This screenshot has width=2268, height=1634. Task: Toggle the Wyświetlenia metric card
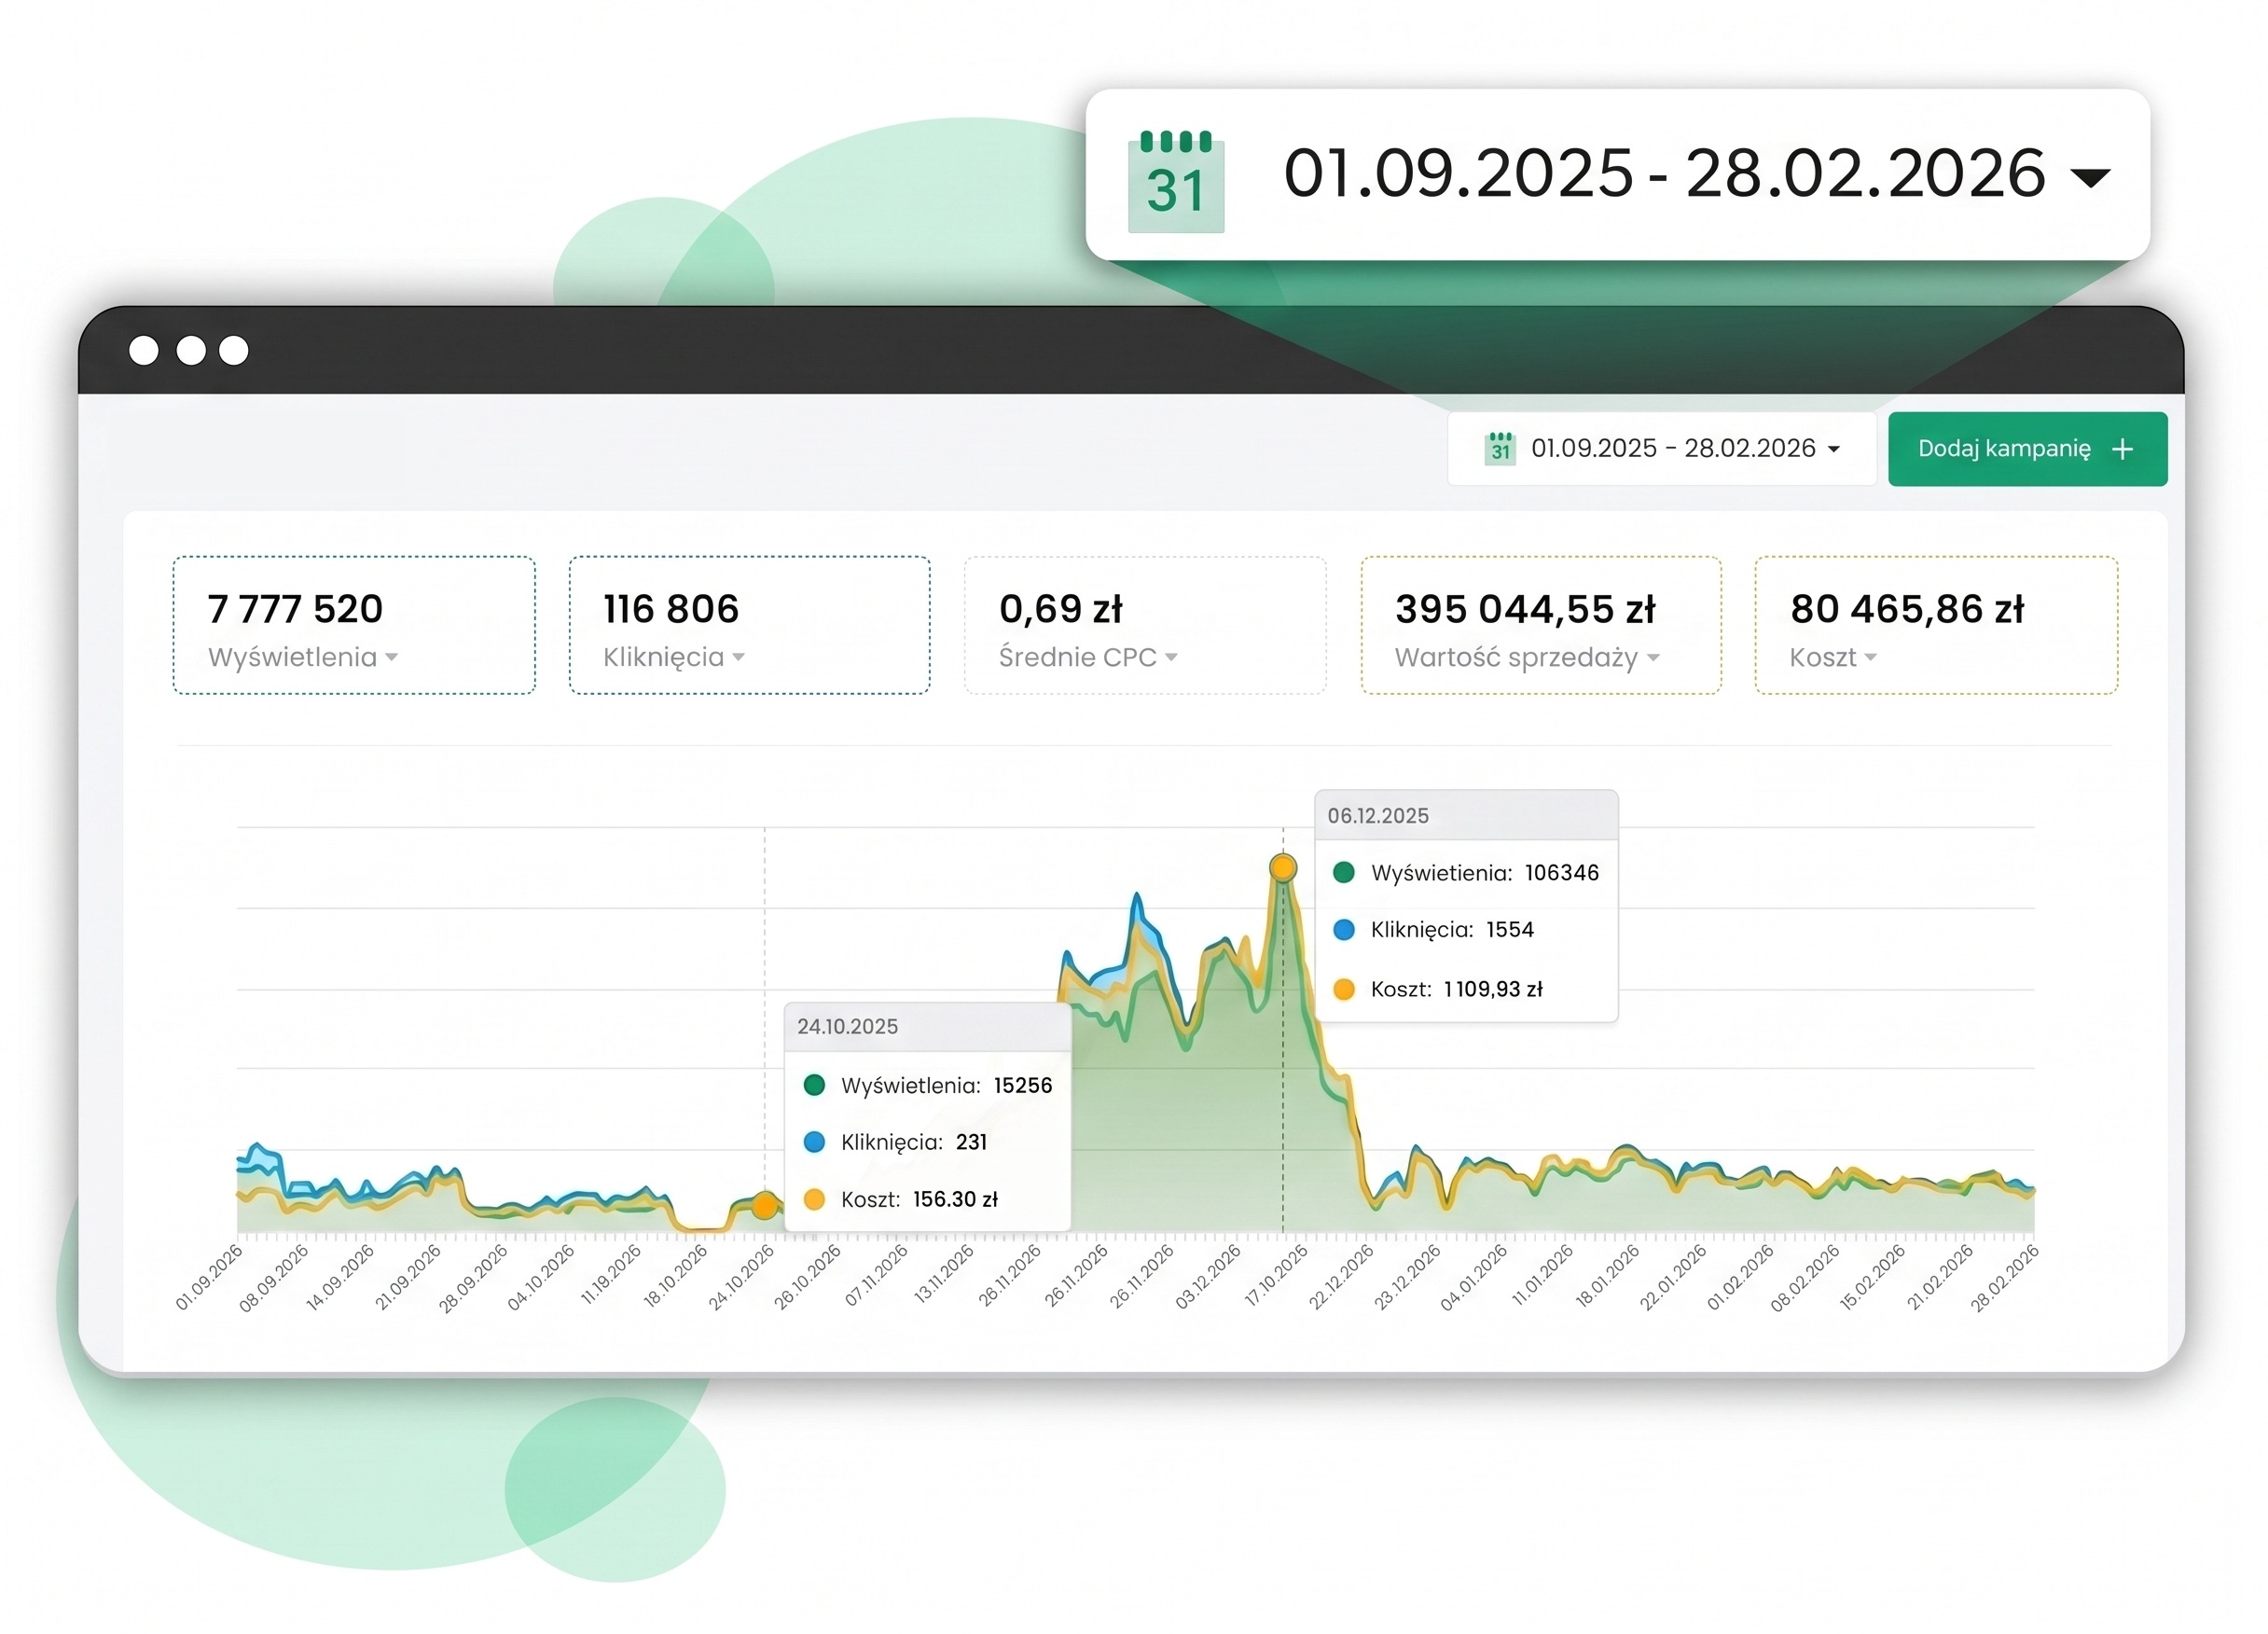pyautogui.click(x=354, y=625)
